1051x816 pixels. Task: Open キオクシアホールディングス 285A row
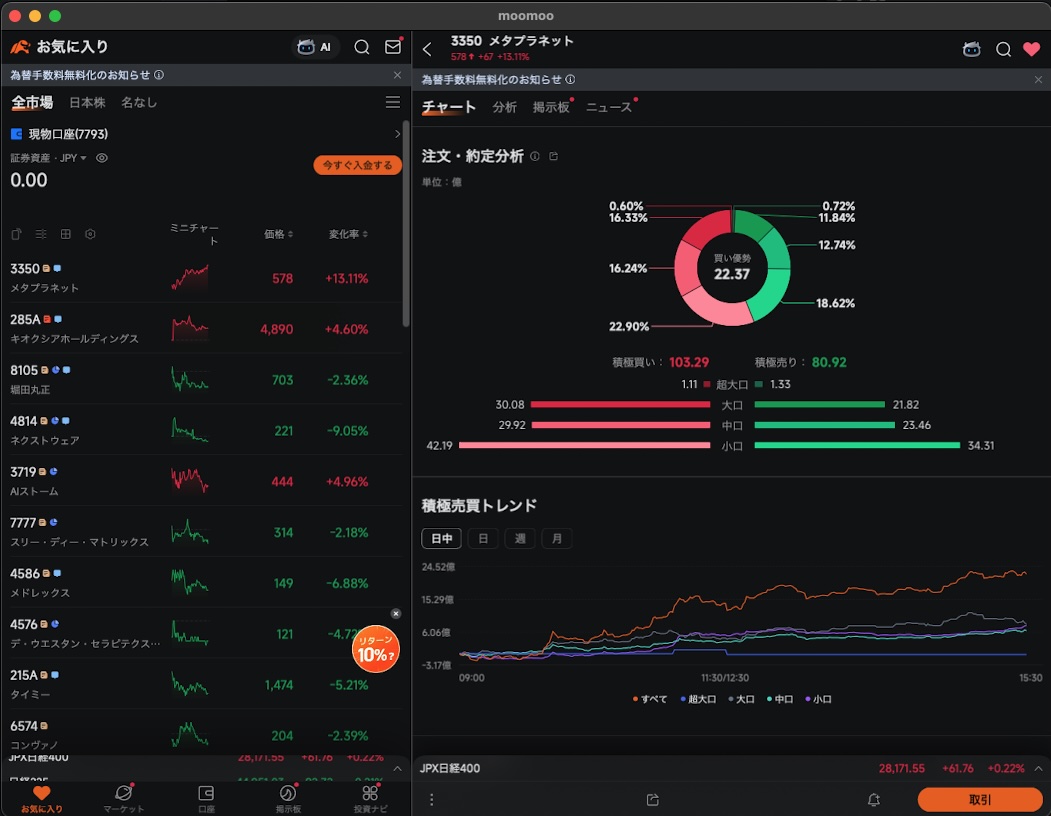point(204,329)
